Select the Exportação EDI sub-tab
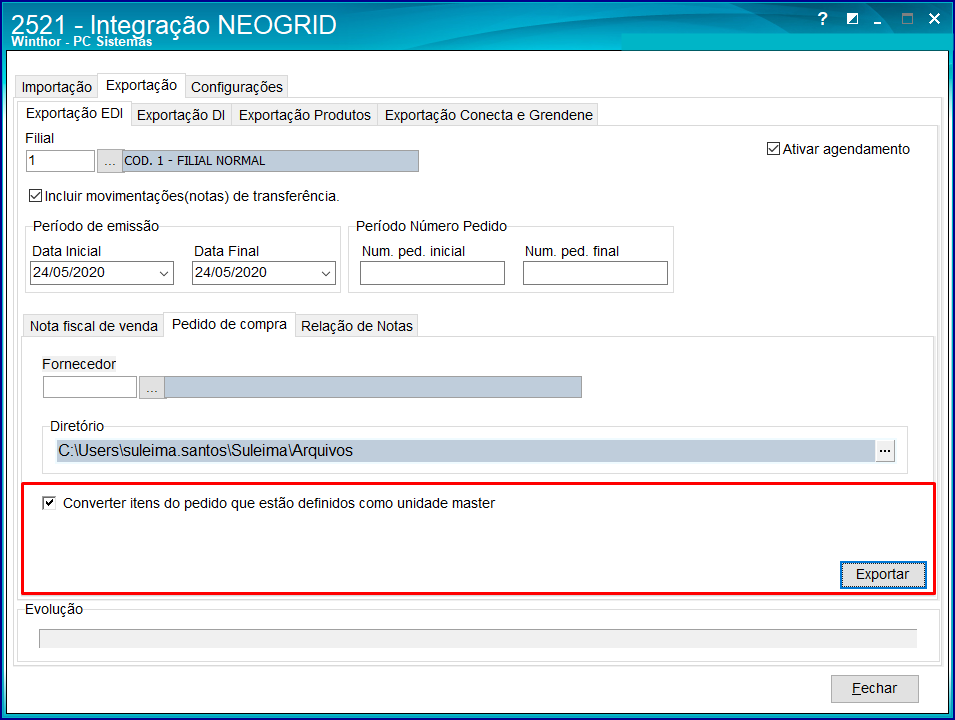The width and height of the screenshot is (955, 720). (74, 114)
